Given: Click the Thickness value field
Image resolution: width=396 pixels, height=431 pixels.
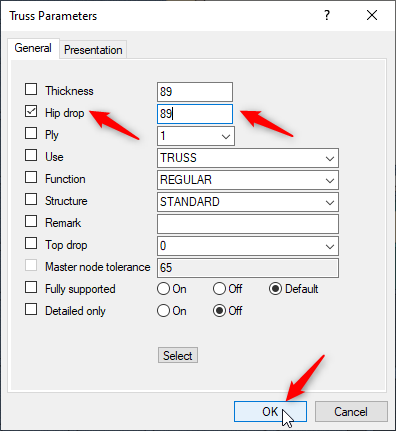Looking at the screenshot, I should (195, 92).
